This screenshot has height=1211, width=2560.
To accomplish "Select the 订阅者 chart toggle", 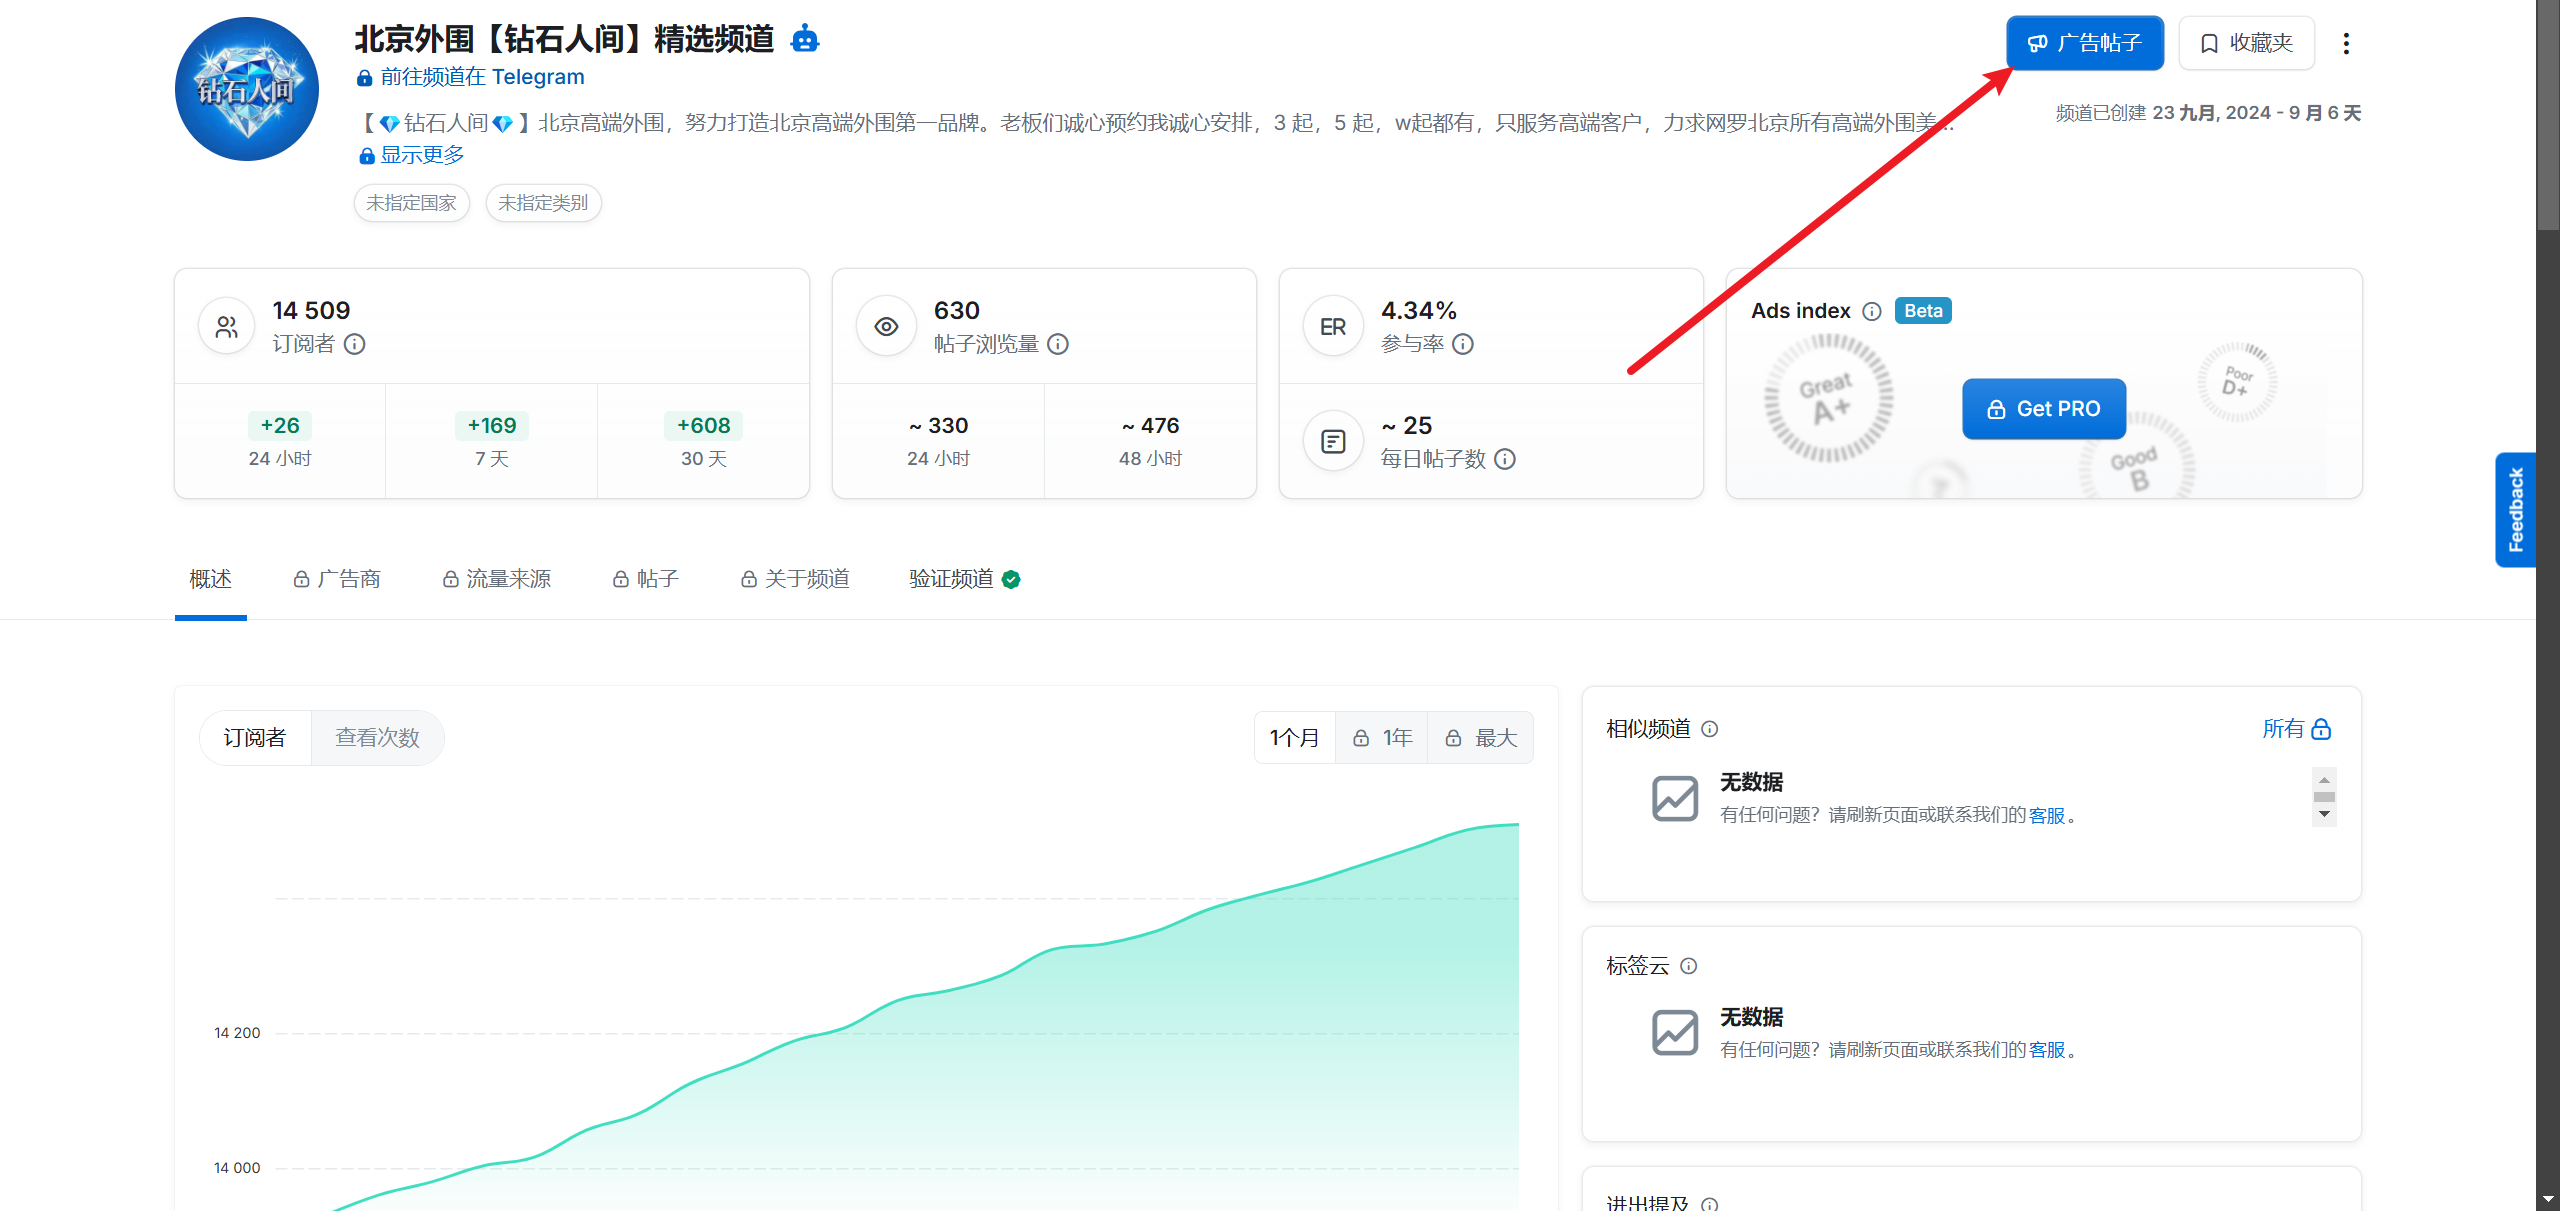I will 255,738.
